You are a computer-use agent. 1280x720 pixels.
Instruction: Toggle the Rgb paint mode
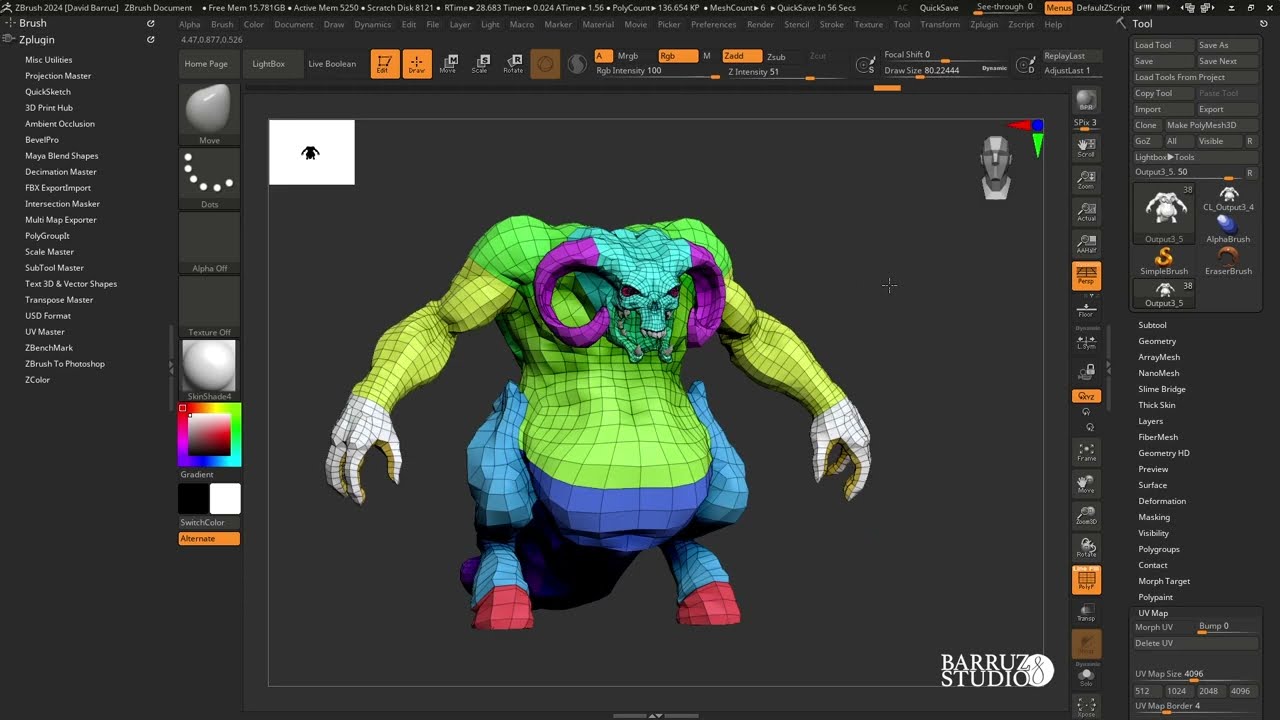[677, 56]
